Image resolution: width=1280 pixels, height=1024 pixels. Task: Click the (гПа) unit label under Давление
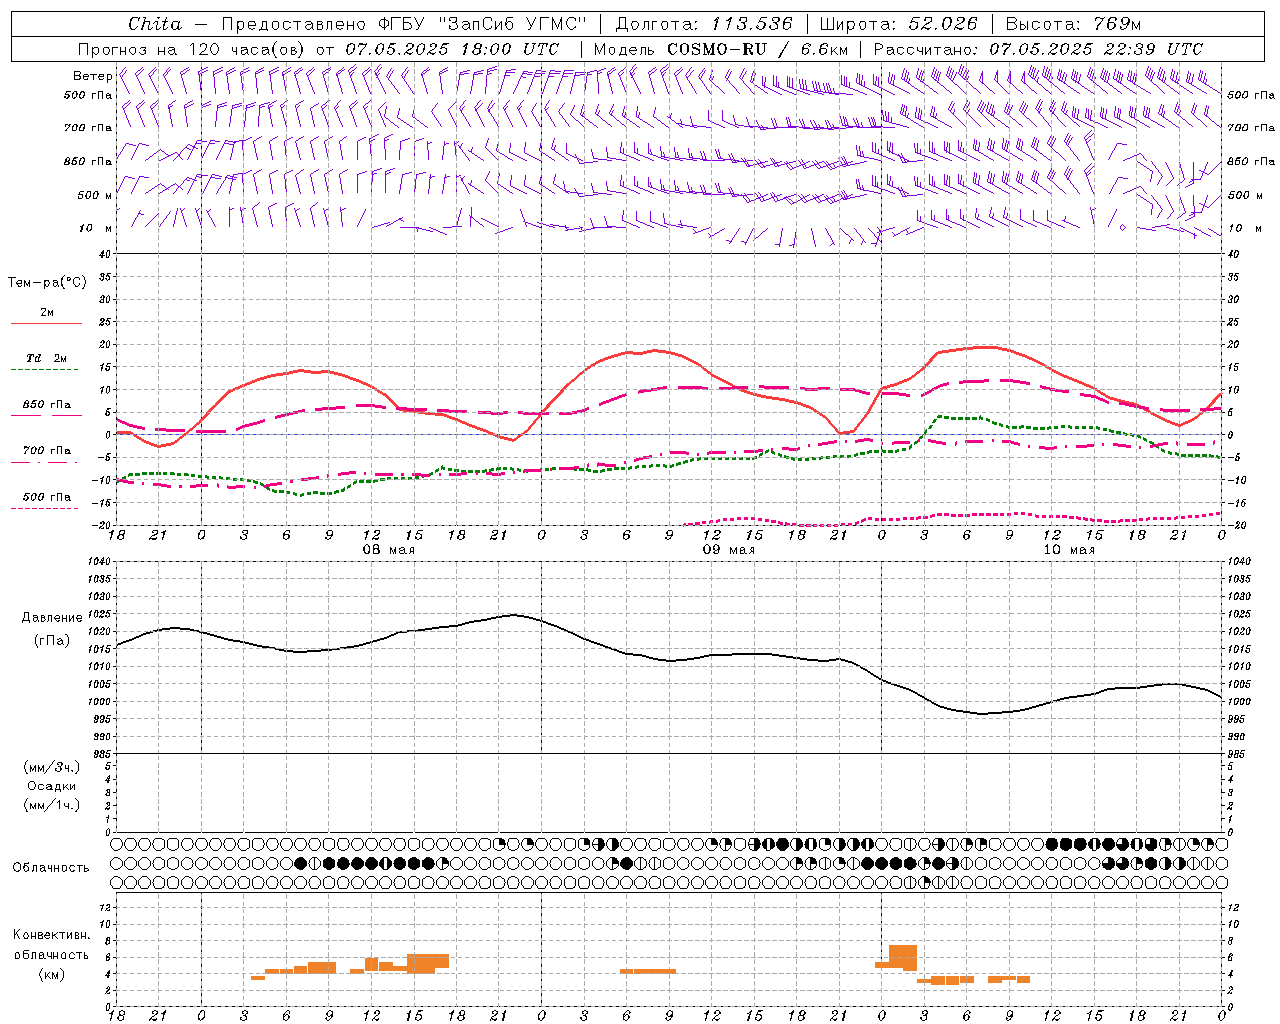point(52,641)
